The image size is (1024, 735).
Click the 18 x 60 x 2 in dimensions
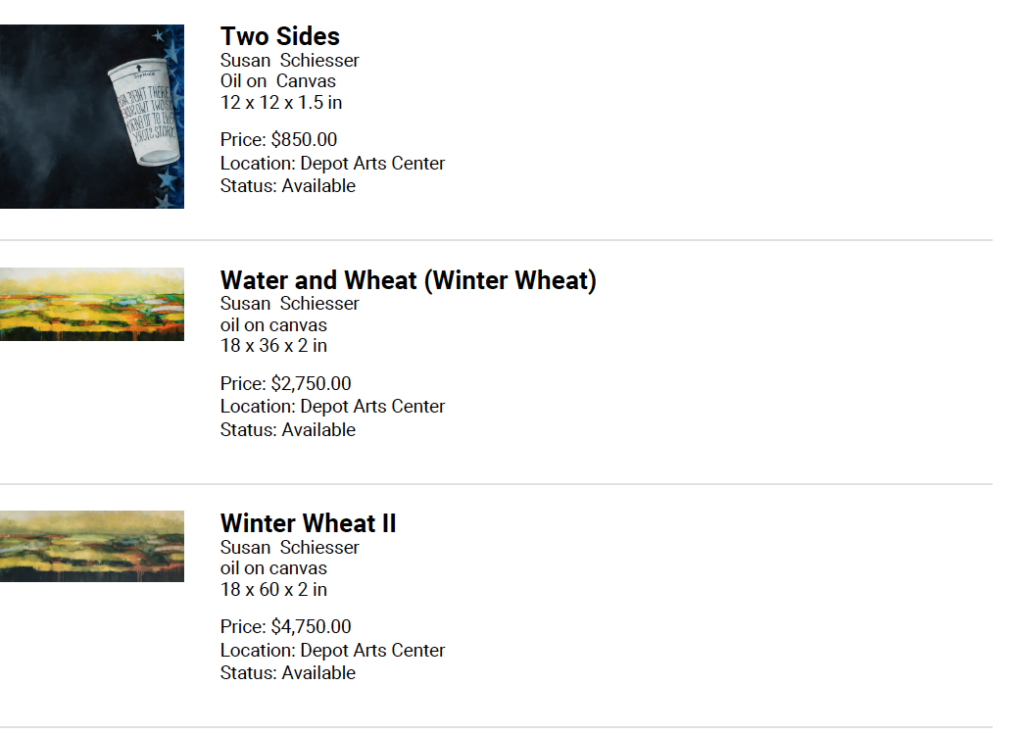pyautogui.click(x=274, y=589)
